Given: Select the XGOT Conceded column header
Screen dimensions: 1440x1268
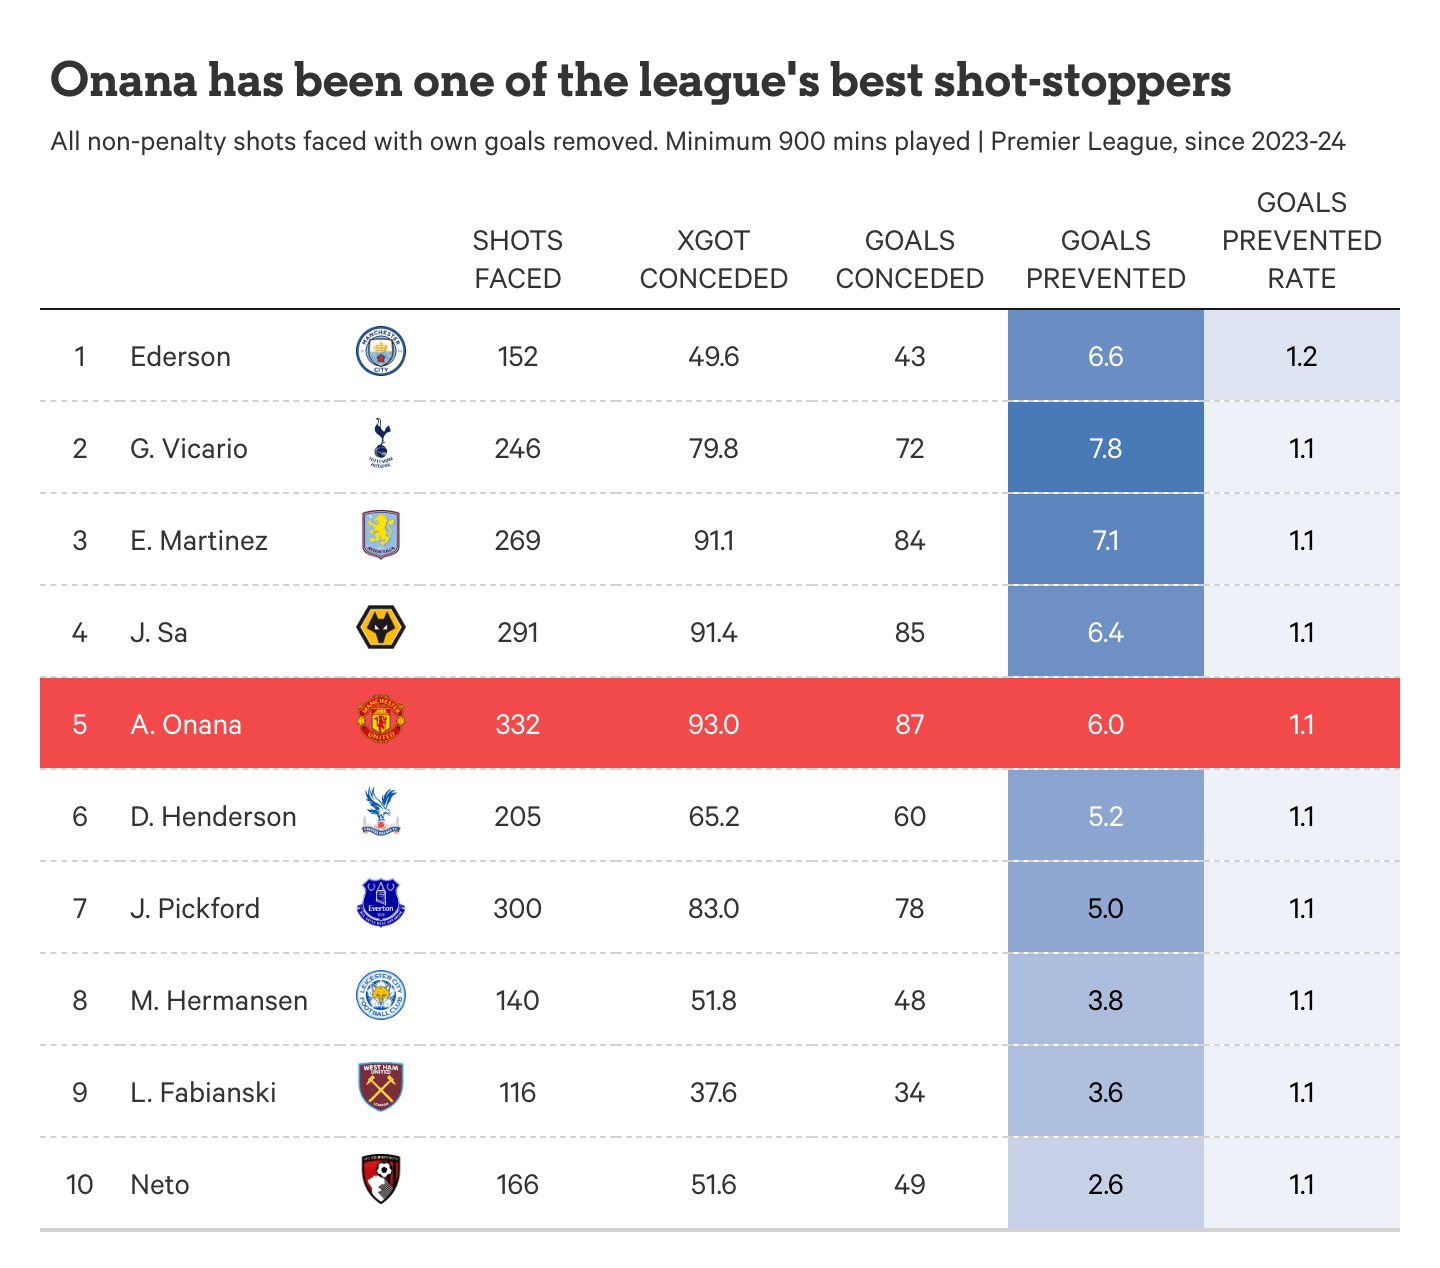Looking at the screenshot, I should coord(714,260).
